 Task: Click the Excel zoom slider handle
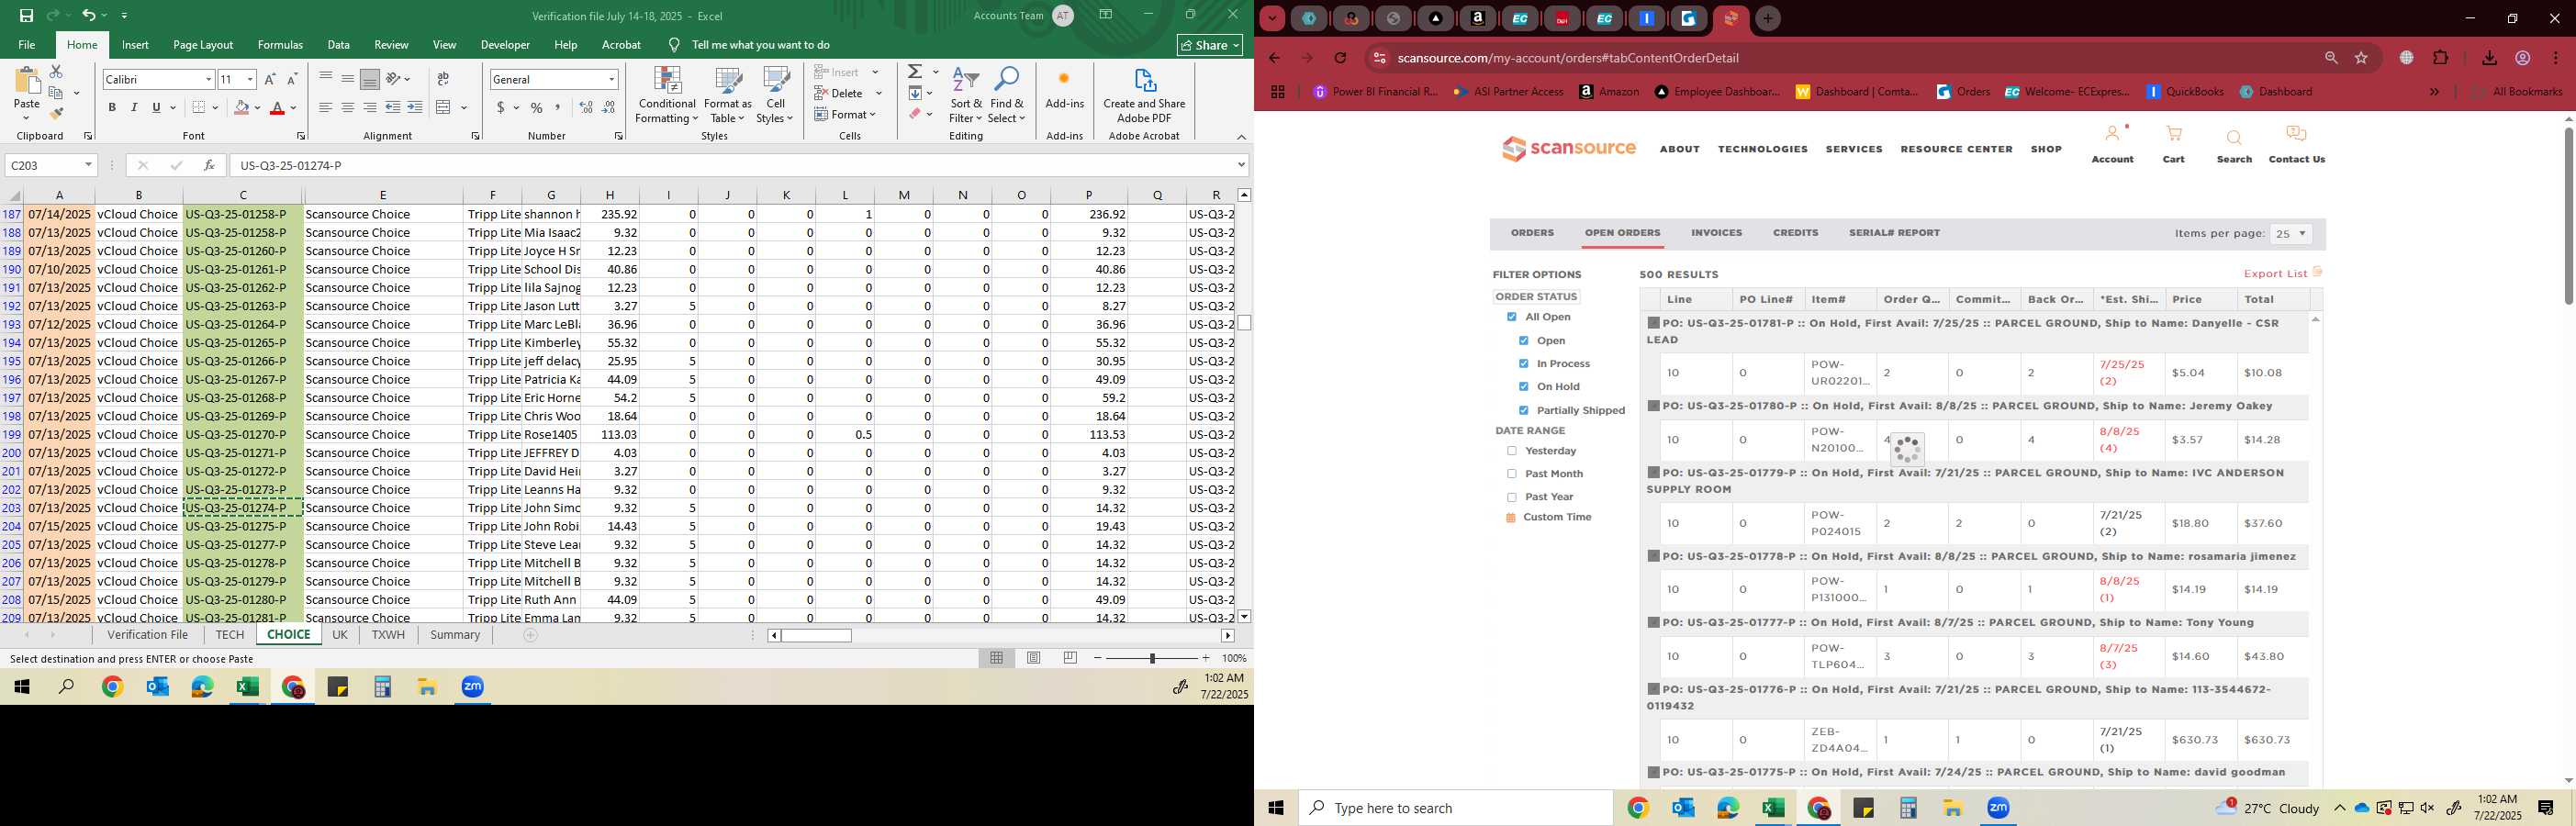(x=1152, y=658)
